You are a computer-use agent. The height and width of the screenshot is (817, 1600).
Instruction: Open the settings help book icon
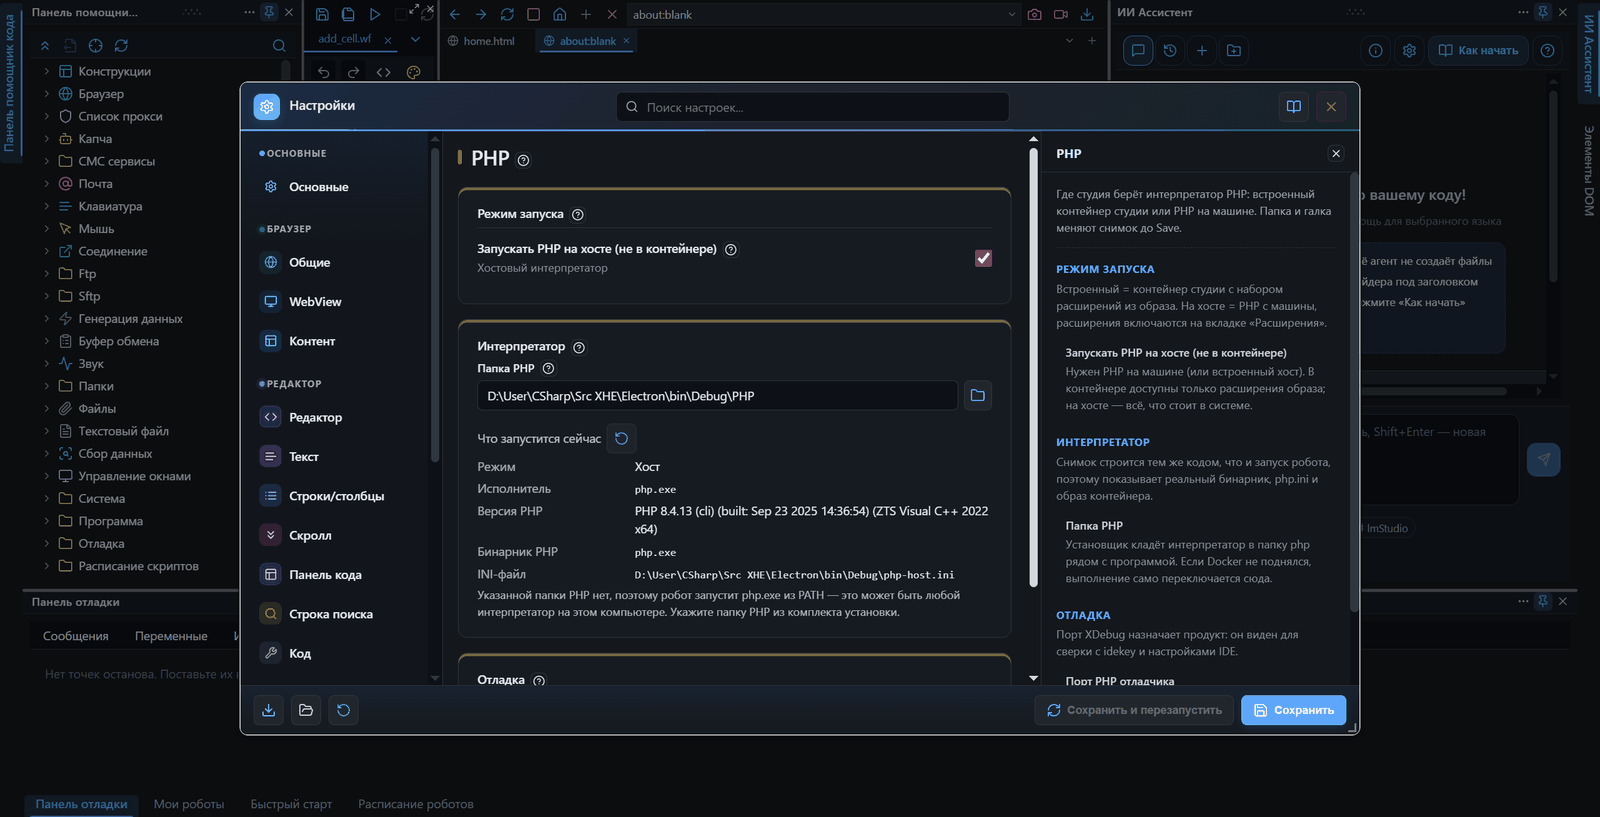[x=1294, y=107]
